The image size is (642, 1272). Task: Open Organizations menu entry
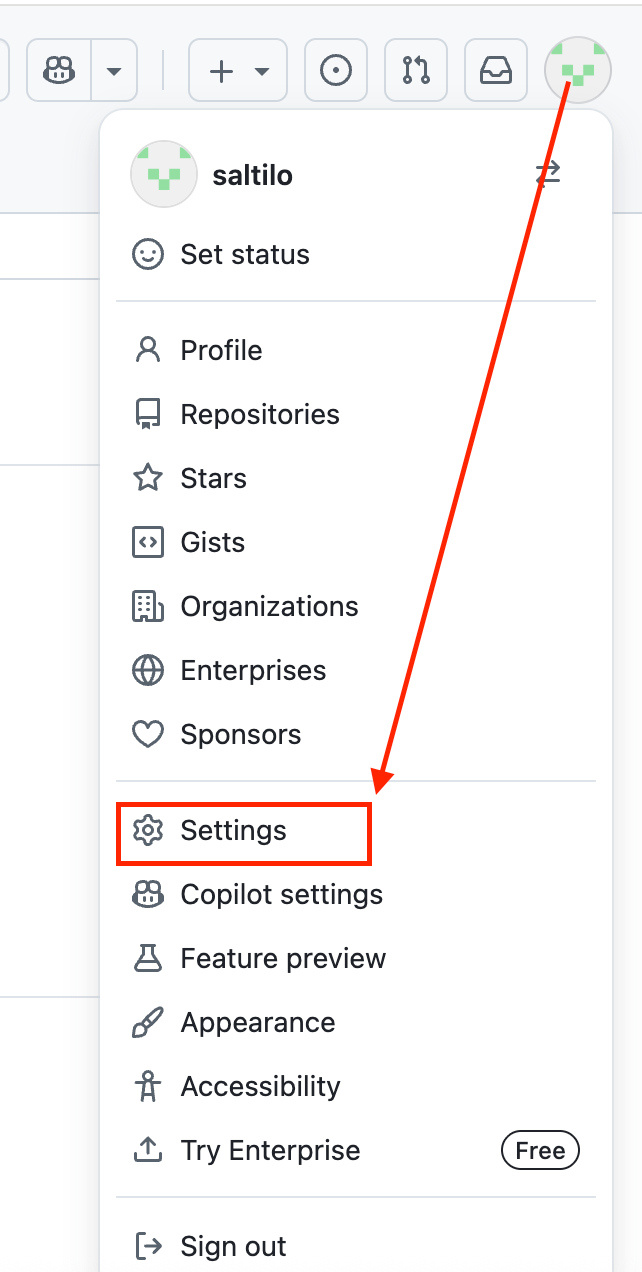click(269, 606)
